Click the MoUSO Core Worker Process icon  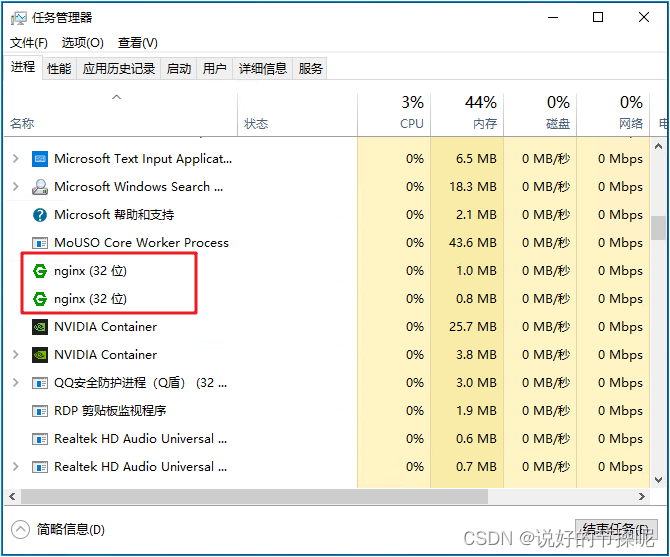tap(40, 243)
